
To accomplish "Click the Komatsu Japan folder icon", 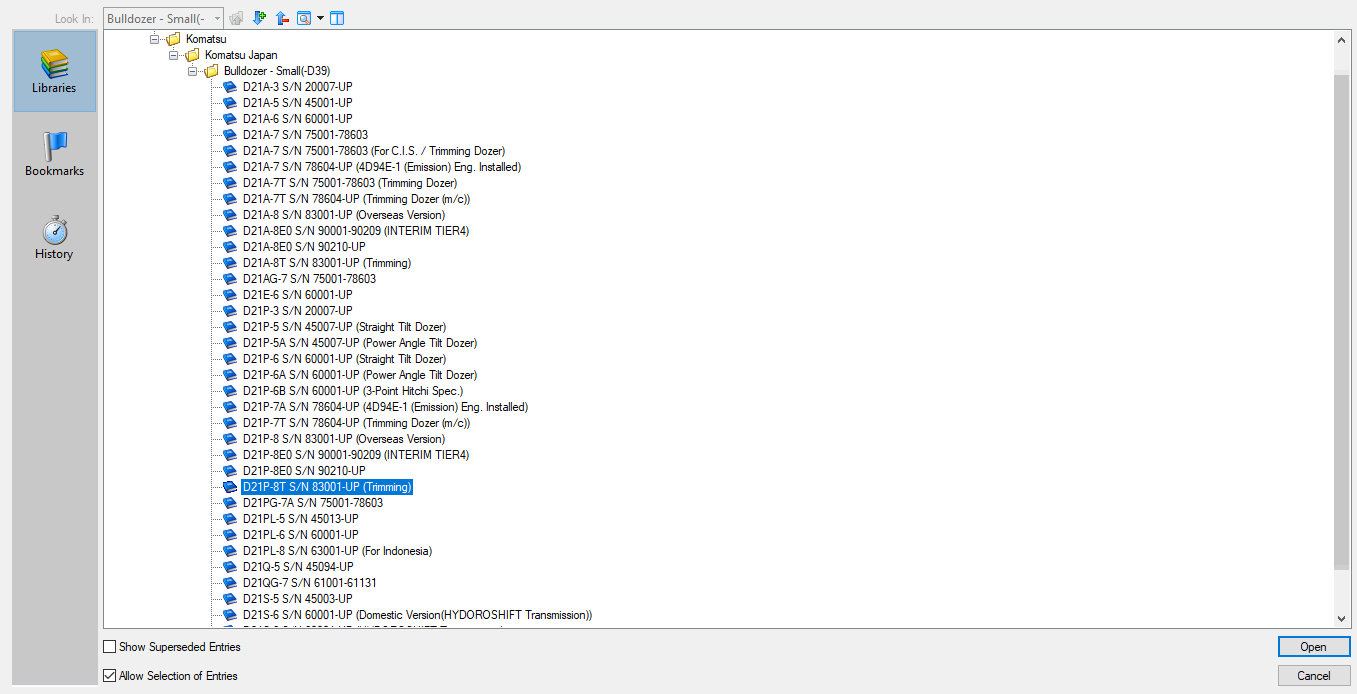I will coord(193,55).
